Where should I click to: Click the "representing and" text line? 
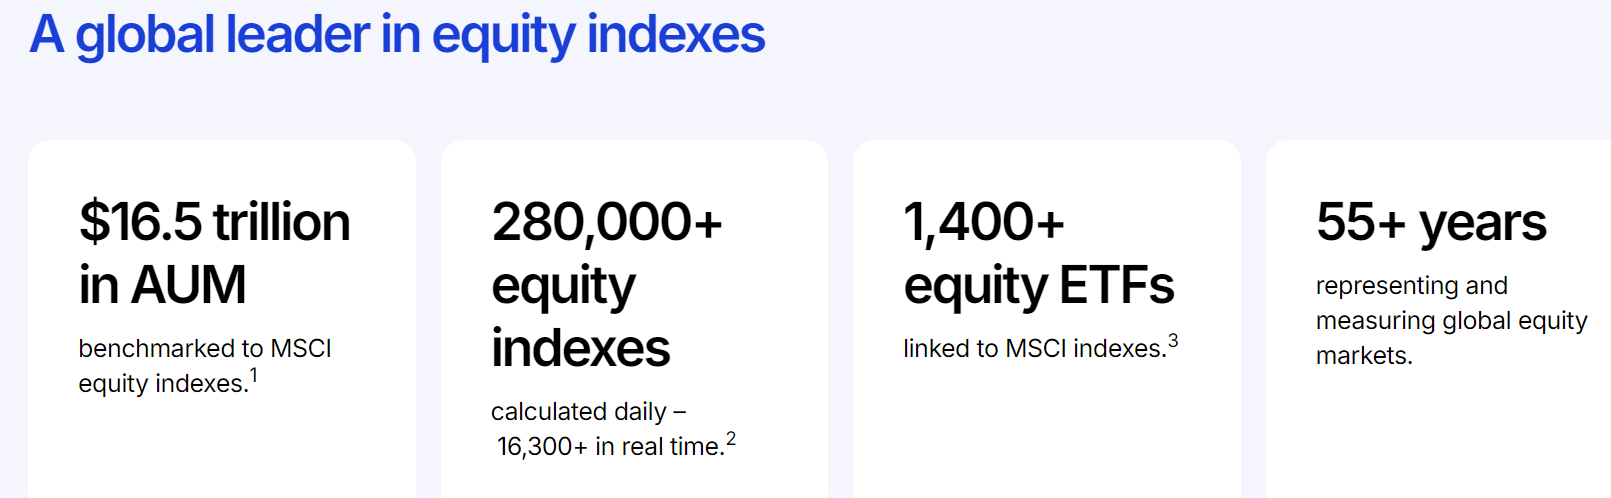(1411, 285)
